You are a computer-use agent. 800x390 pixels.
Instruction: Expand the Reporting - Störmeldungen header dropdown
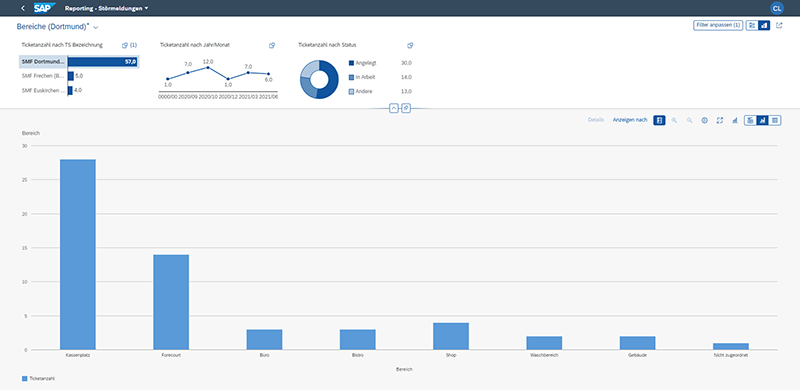tap(146, 9)
